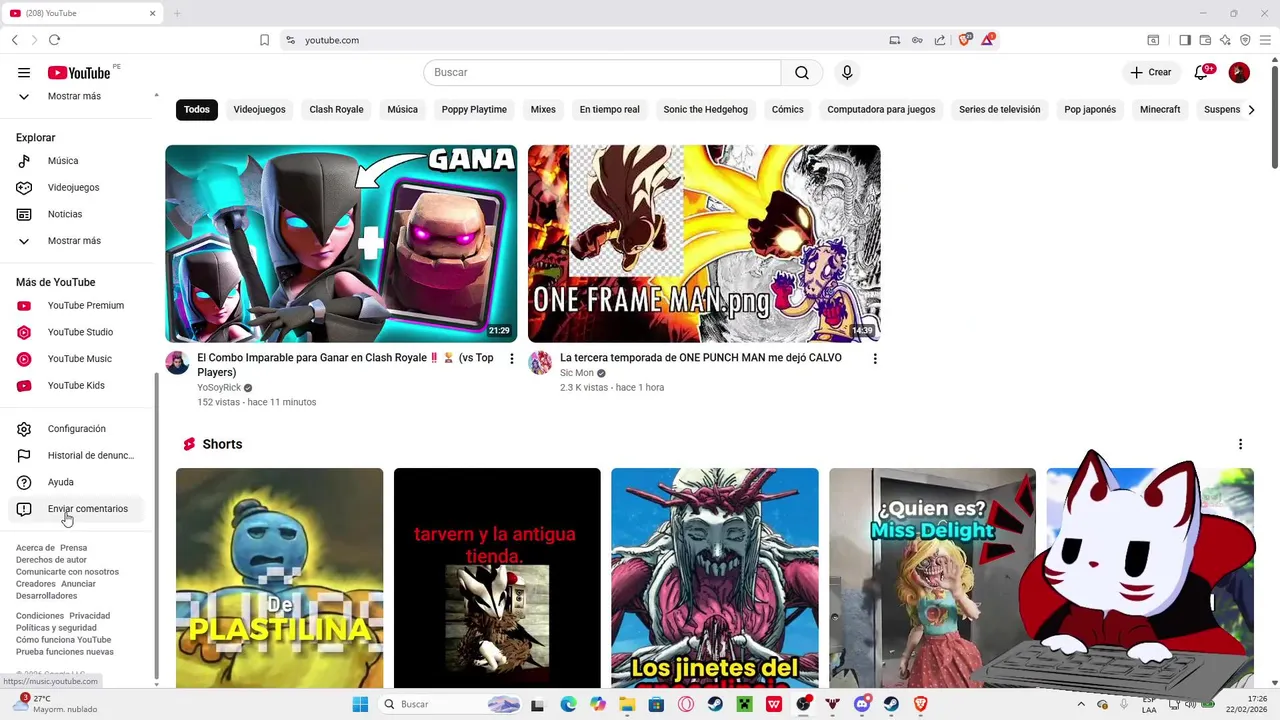Open the tarvern y la antigua tienda short
The height and width of the screenshot is (720, 1280).
point(497,578)
